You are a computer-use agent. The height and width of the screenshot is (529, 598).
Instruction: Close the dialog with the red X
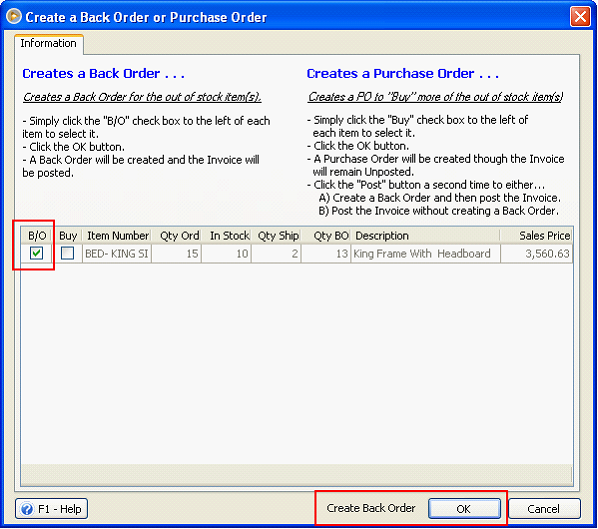[580, 17]
